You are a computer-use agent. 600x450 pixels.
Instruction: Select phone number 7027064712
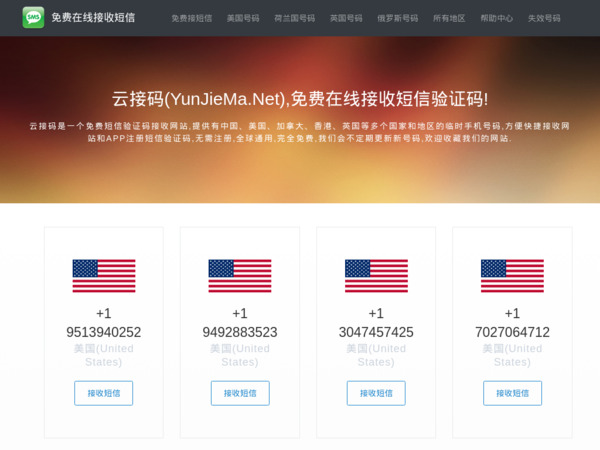[x=512, y=332]
